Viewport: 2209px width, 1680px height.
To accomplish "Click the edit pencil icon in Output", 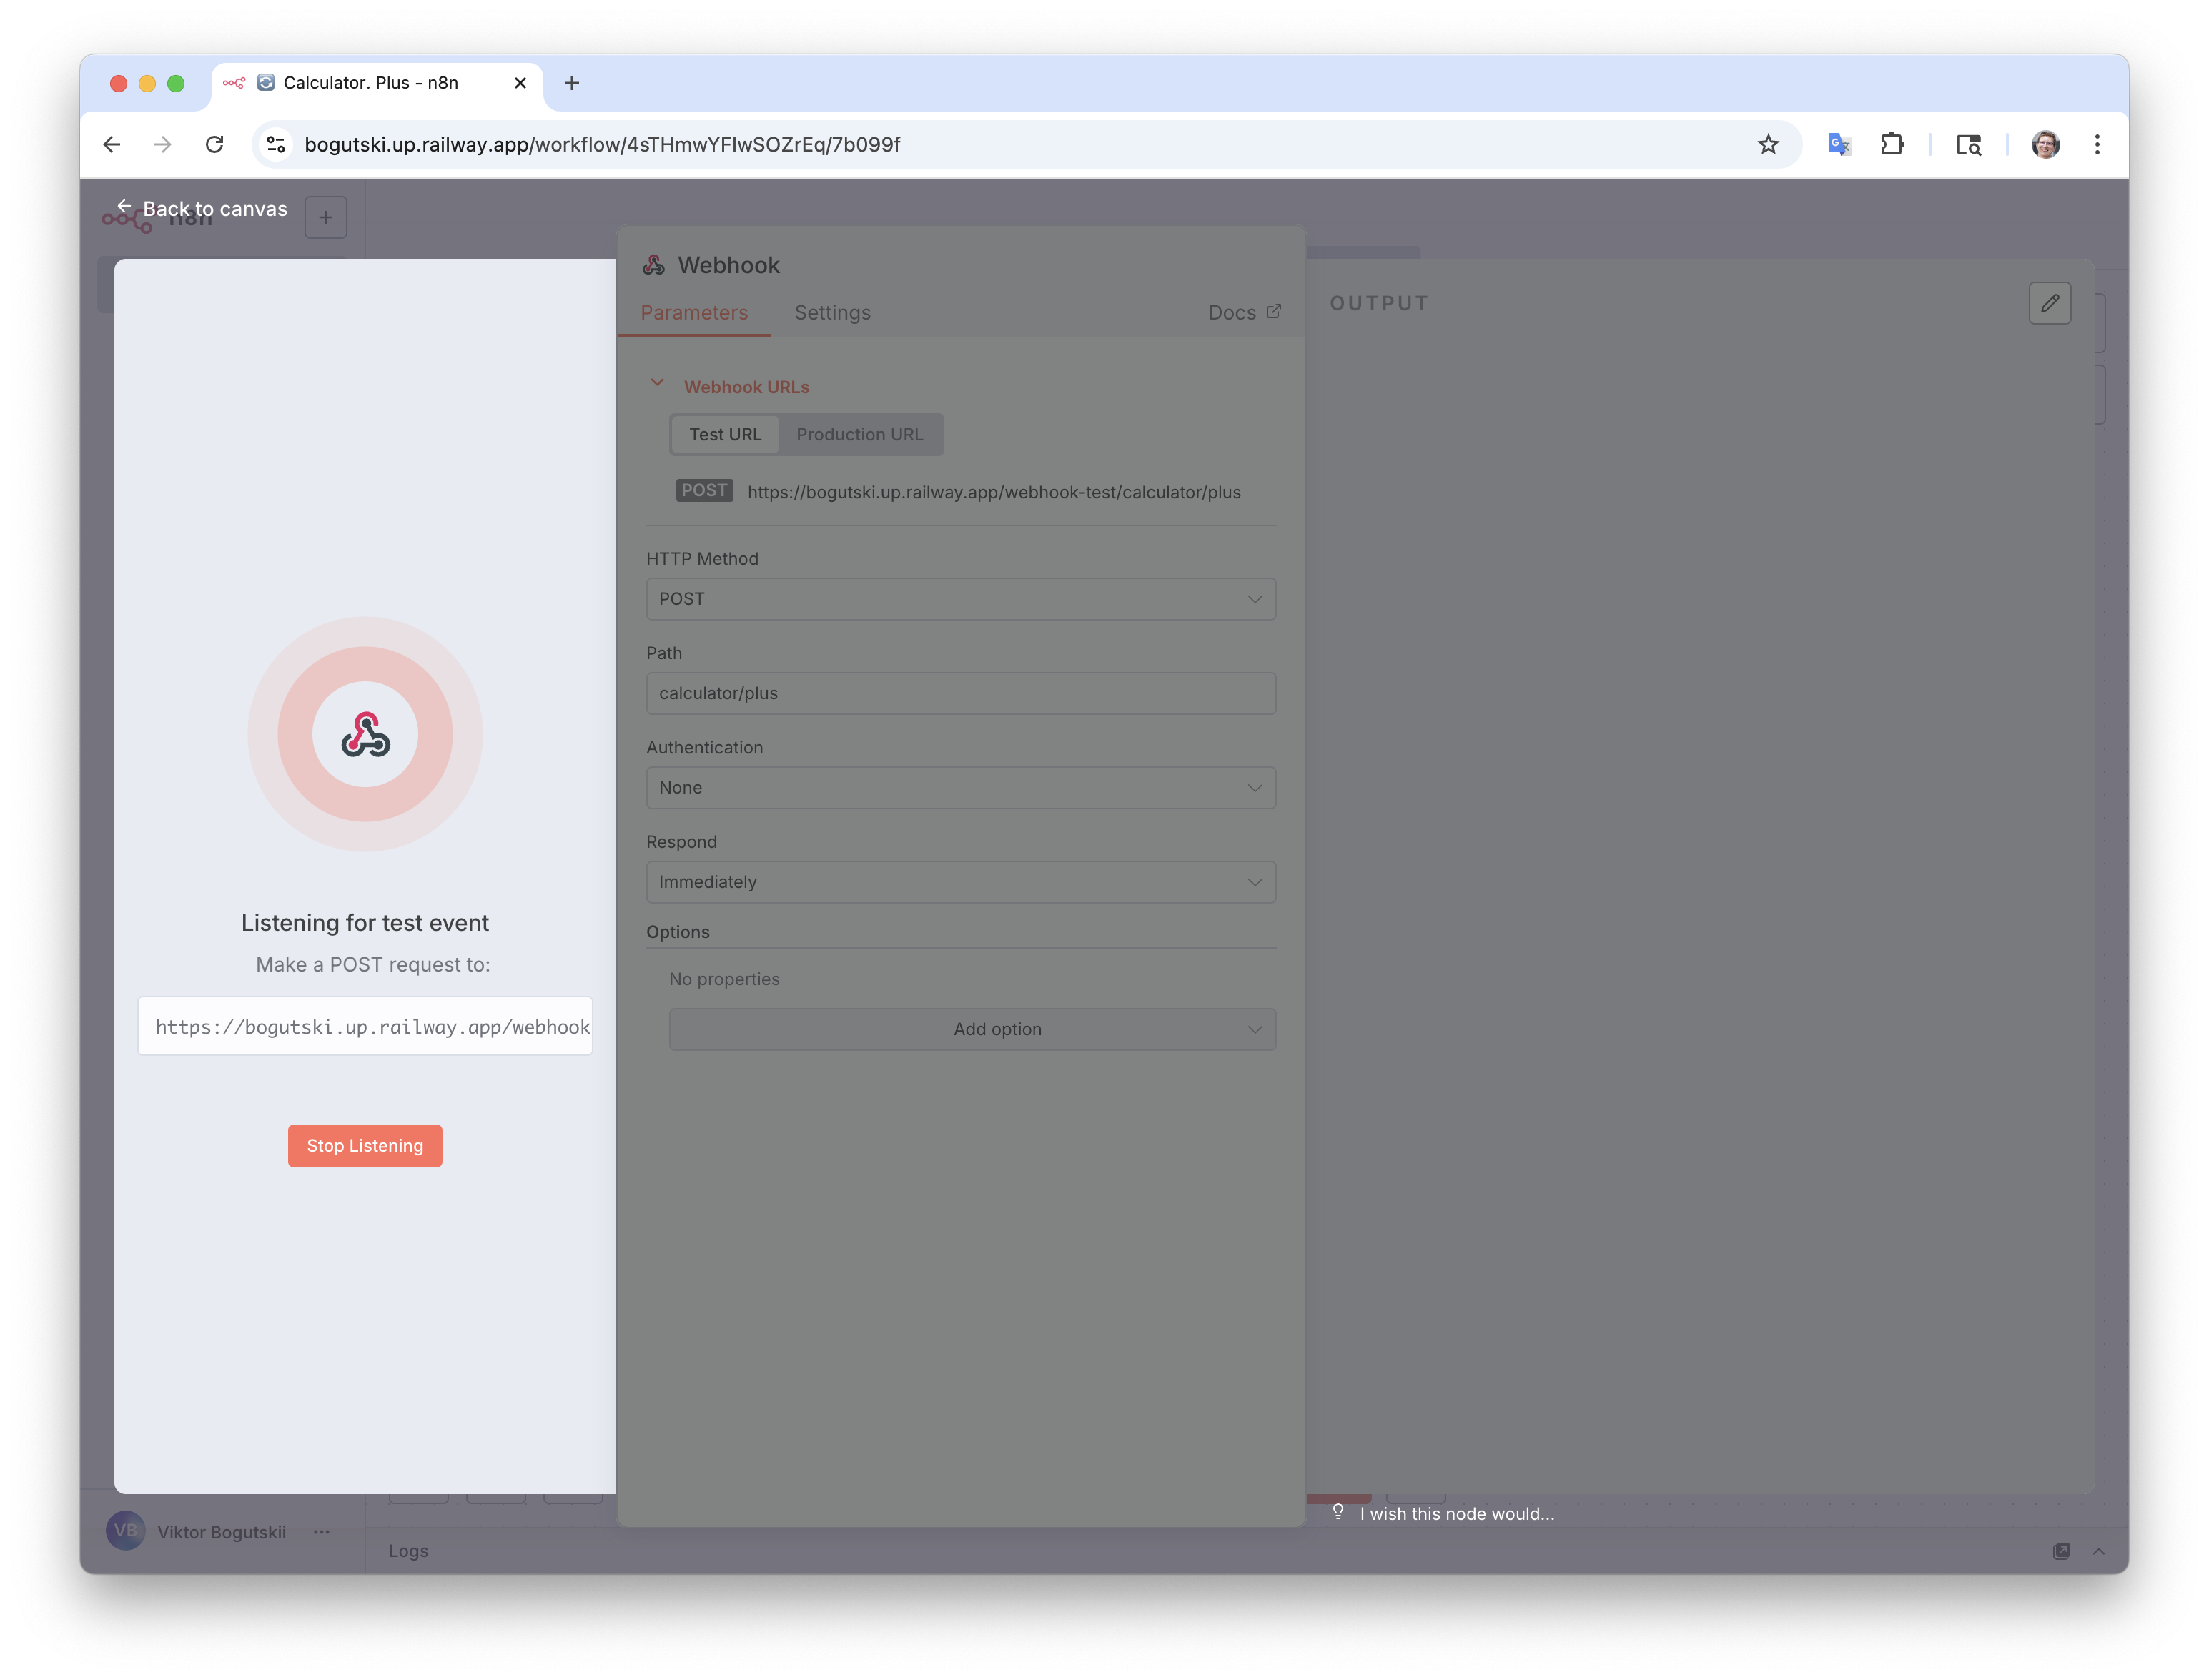I will [2049, 303].
